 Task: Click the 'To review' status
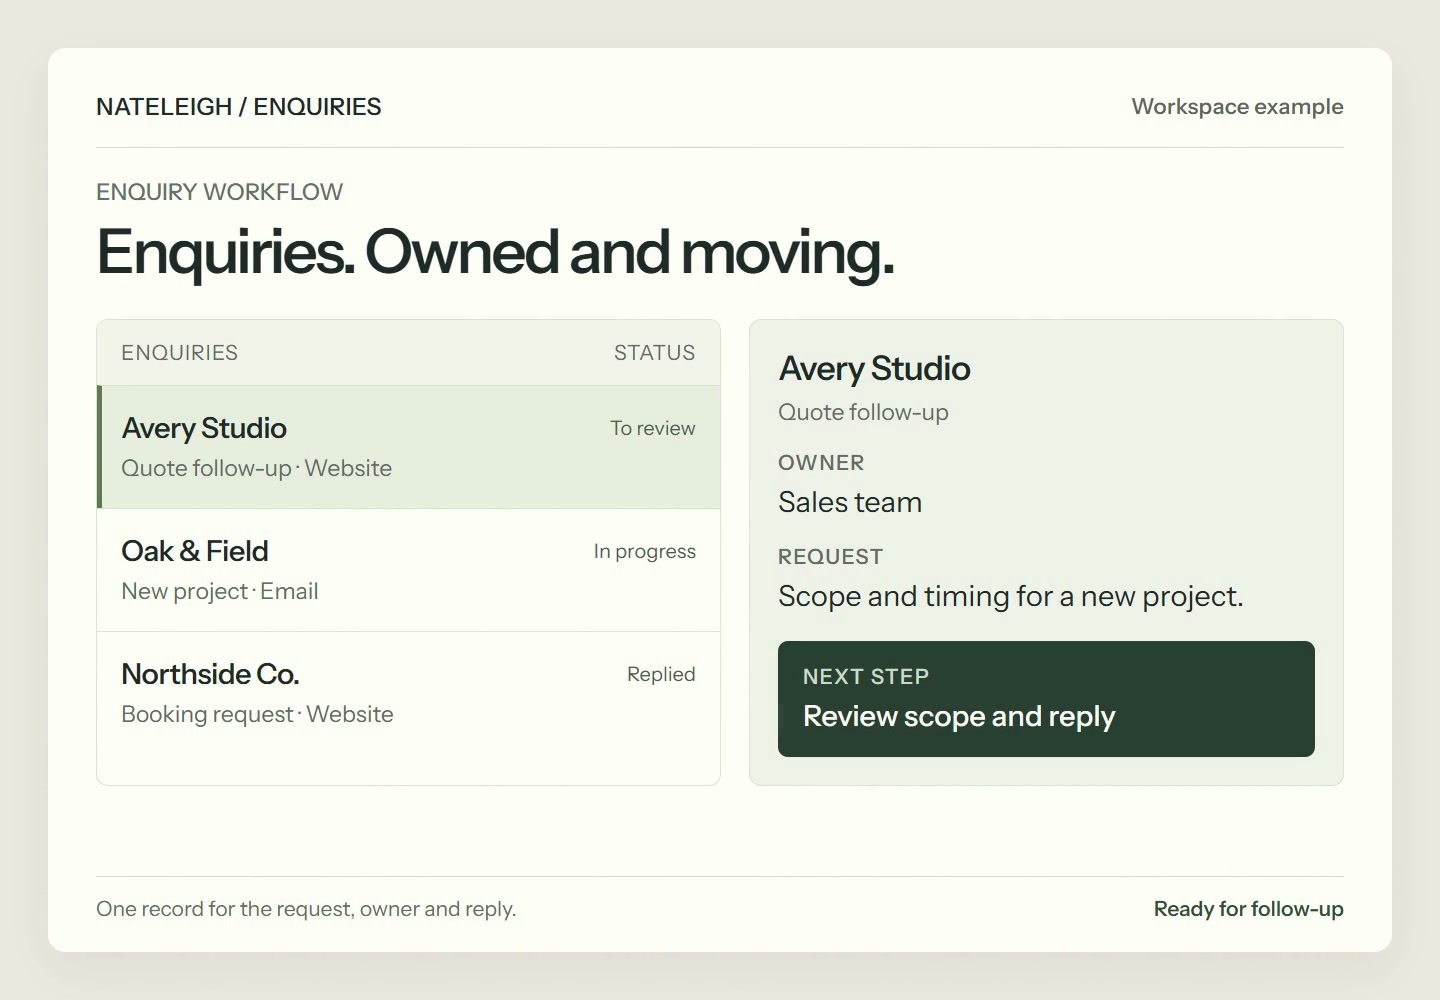[653, 428]
